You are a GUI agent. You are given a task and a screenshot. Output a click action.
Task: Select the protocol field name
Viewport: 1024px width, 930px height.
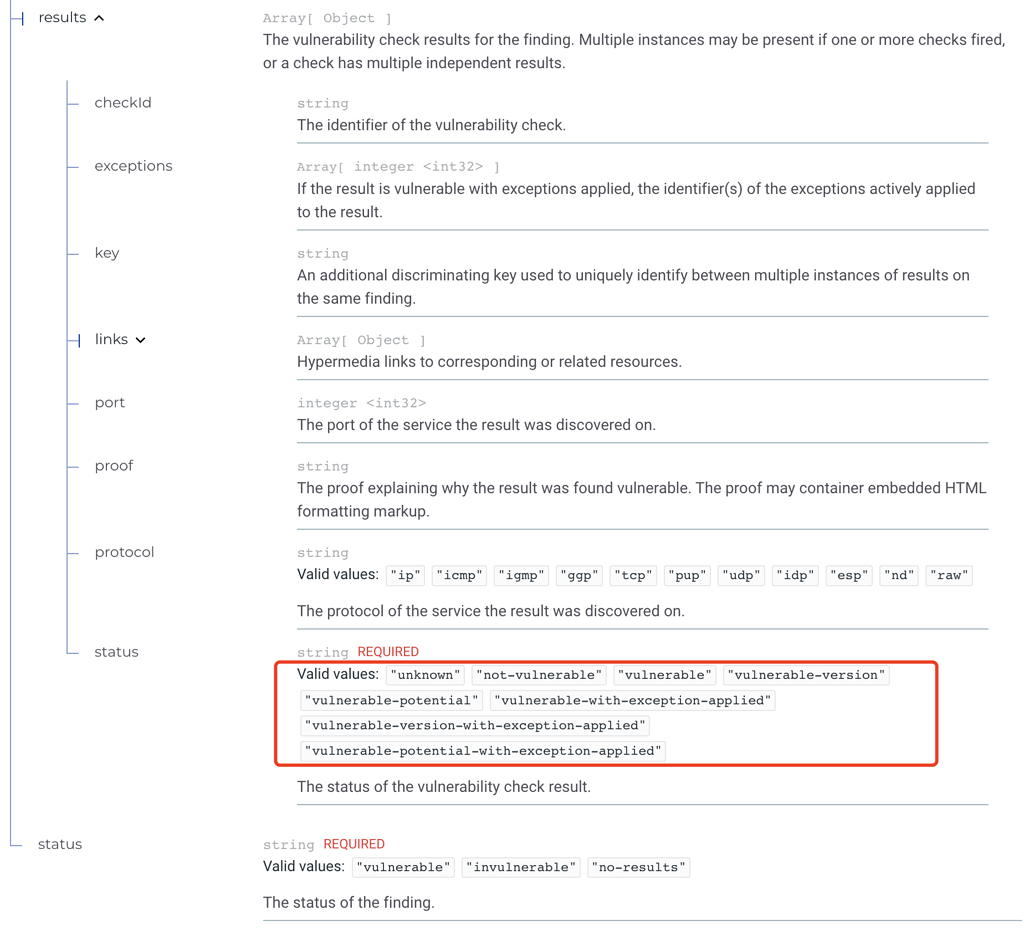(123, 551)
